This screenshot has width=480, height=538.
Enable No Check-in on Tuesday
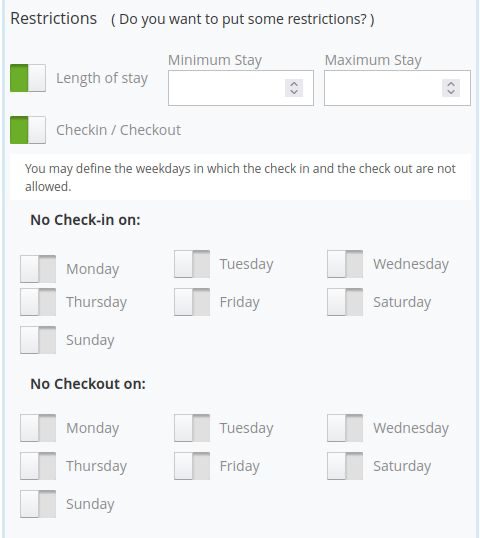pyautogui.click(x=192, y=264)
